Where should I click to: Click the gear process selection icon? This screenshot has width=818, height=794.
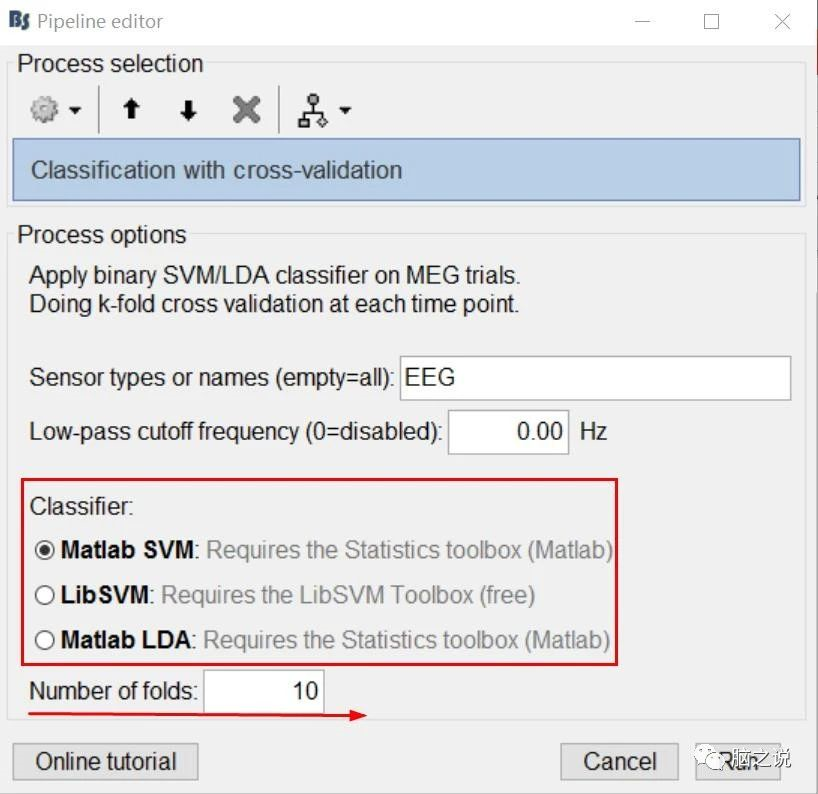[44, 109]
